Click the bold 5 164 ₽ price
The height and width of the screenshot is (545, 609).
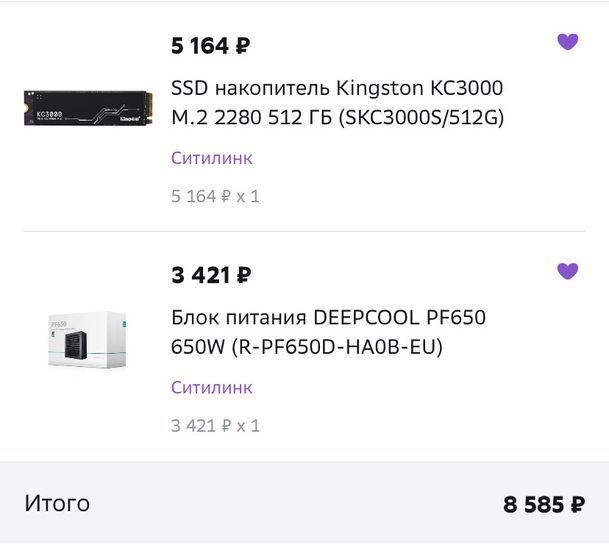point(210,45)
